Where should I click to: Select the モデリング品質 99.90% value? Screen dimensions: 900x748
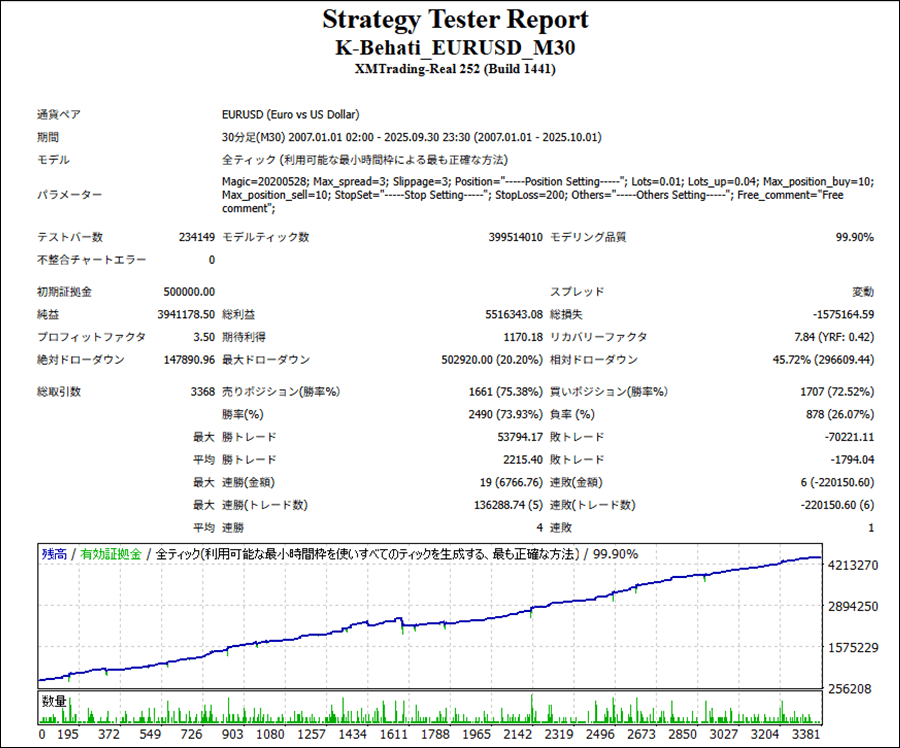(854, 237)
